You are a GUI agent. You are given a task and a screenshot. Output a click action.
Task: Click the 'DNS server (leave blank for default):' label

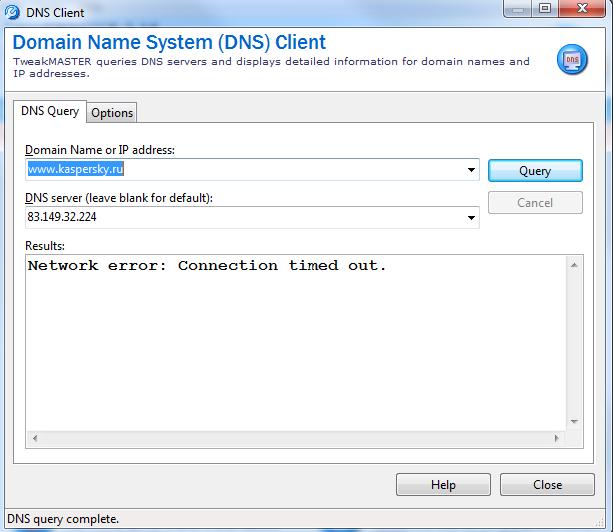pyautogui.click(x=119, y=198)
